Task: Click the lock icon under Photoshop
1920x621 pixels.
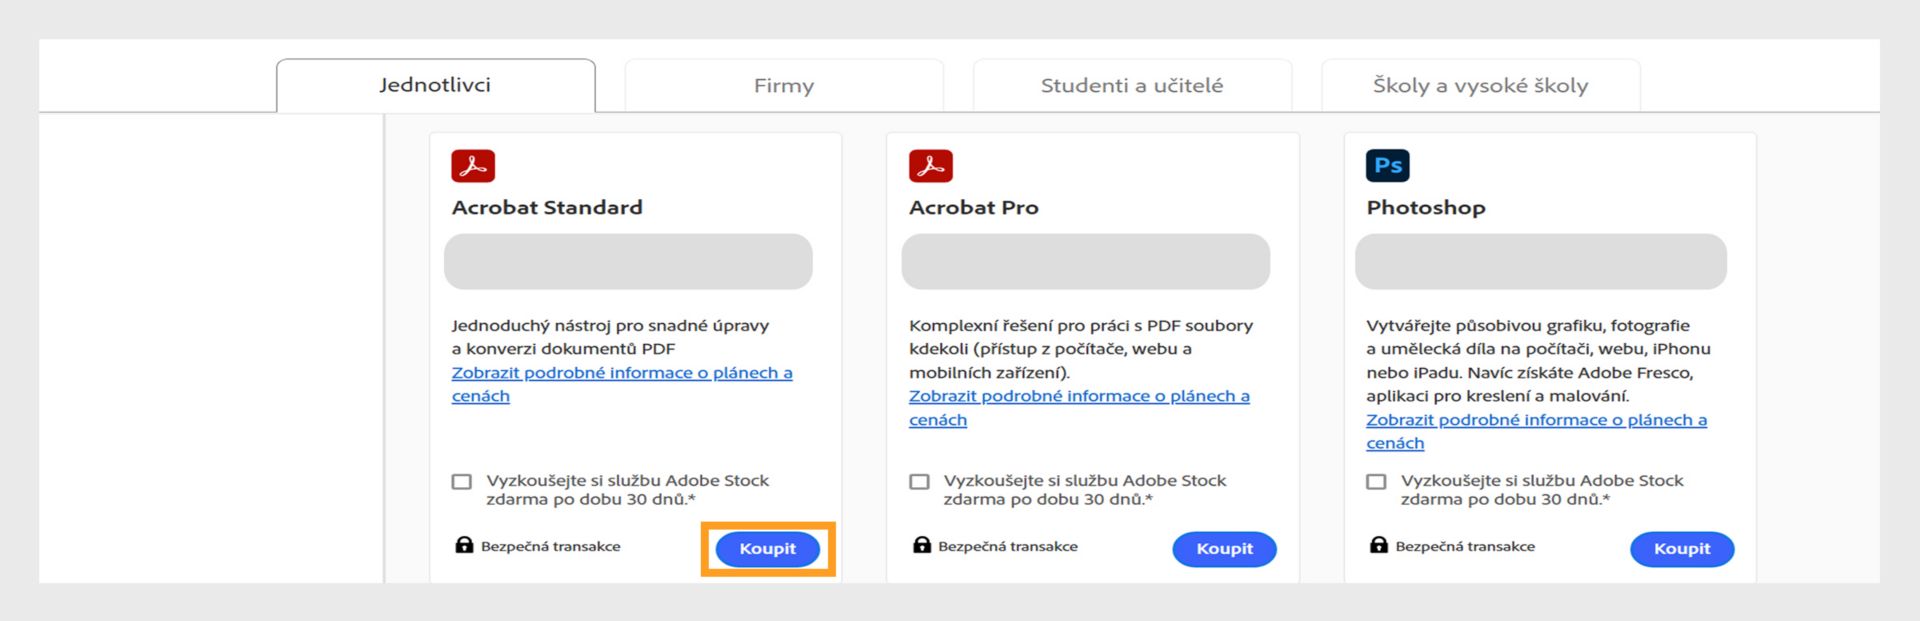Action: point(1379,545)
